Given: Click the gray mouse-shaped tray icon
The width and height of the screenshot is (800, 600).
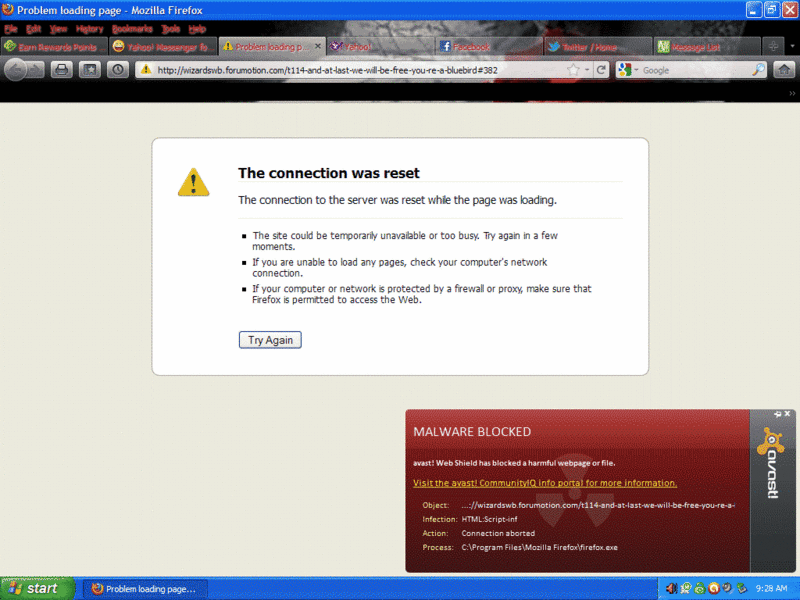Looking at the screenshot, I should [728, 589].
